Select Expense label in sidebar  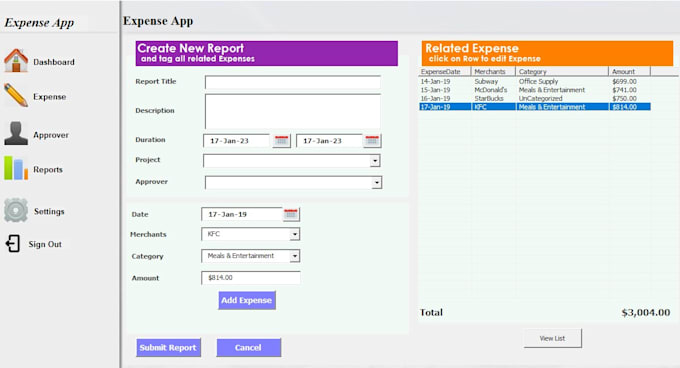click(x=49, y=97)
